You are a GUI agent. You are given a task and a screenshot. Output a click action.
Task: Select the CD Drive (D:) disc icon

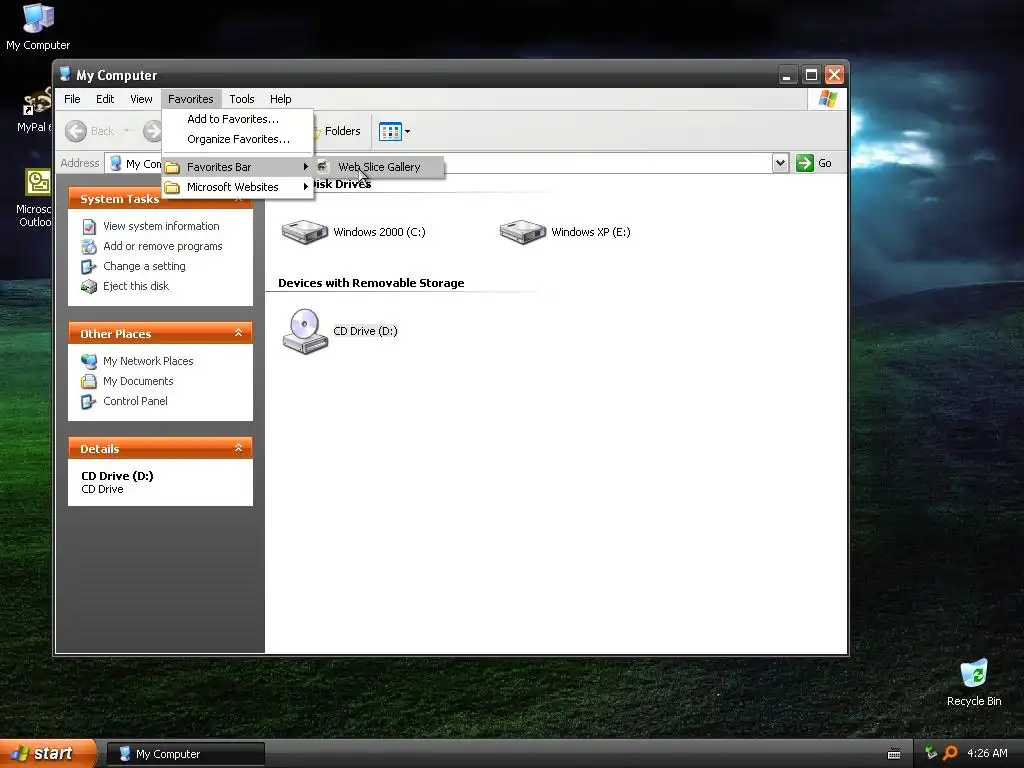(x=305, y=331)
